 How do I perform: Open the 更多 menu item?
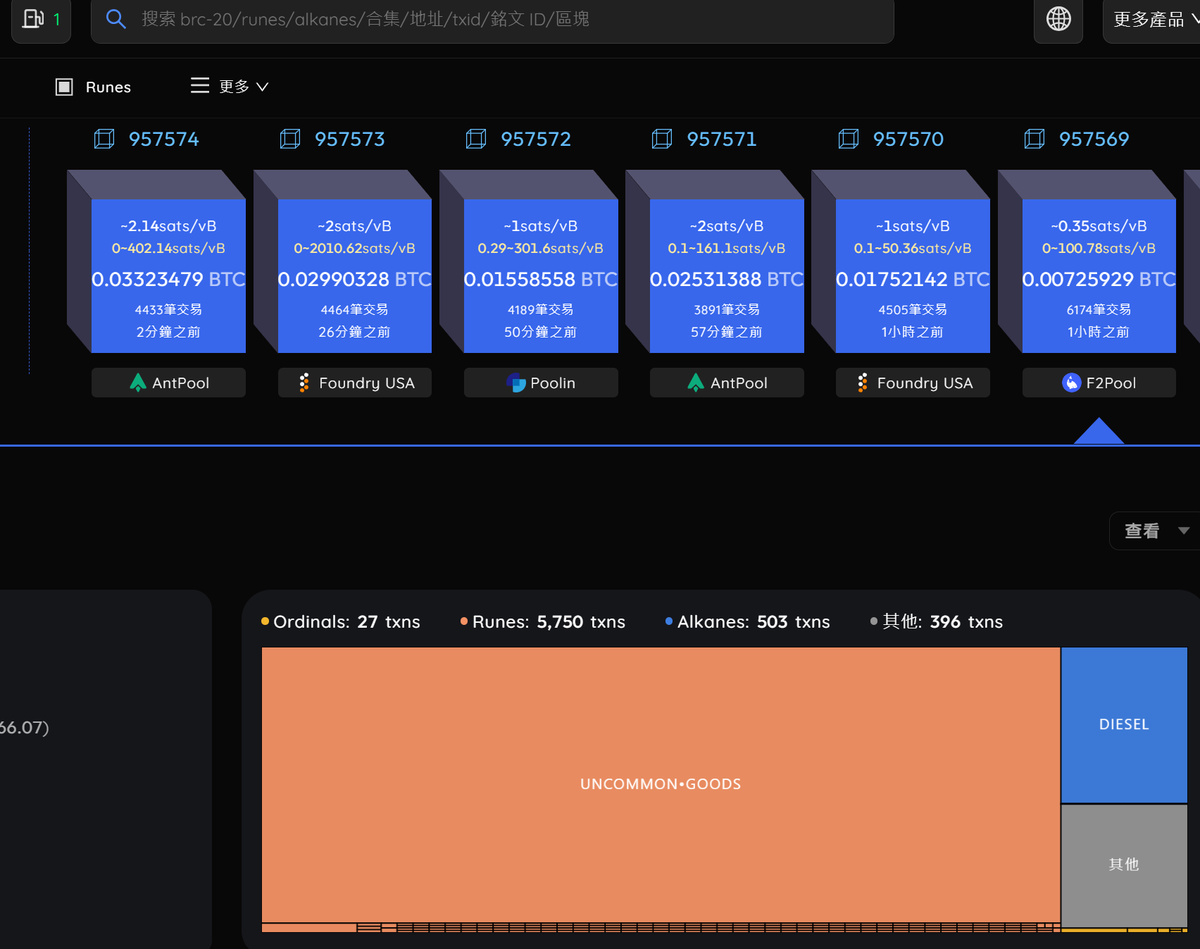[x=230, y=87]
